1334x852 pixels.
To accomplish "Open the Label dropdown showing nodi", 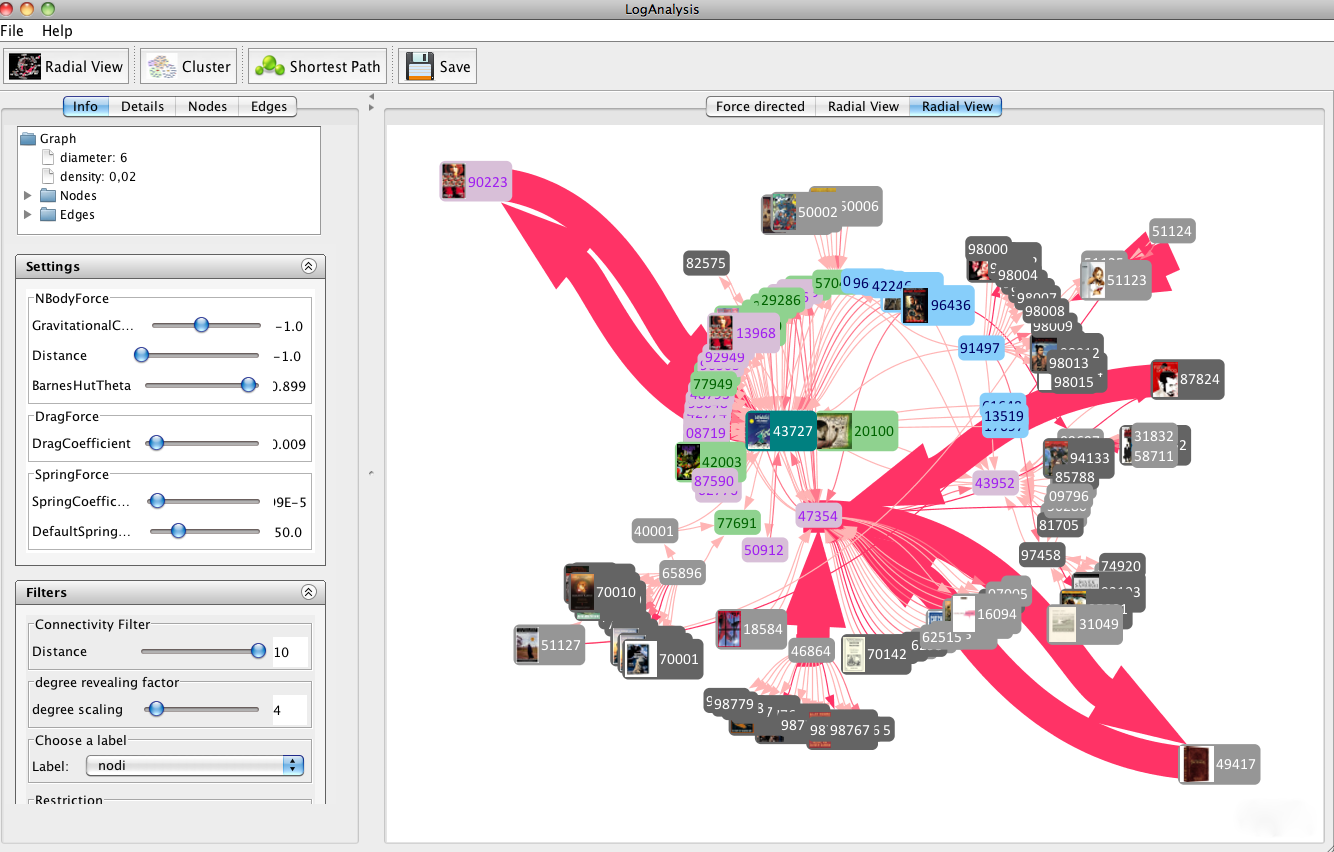I will click(194, 766).
